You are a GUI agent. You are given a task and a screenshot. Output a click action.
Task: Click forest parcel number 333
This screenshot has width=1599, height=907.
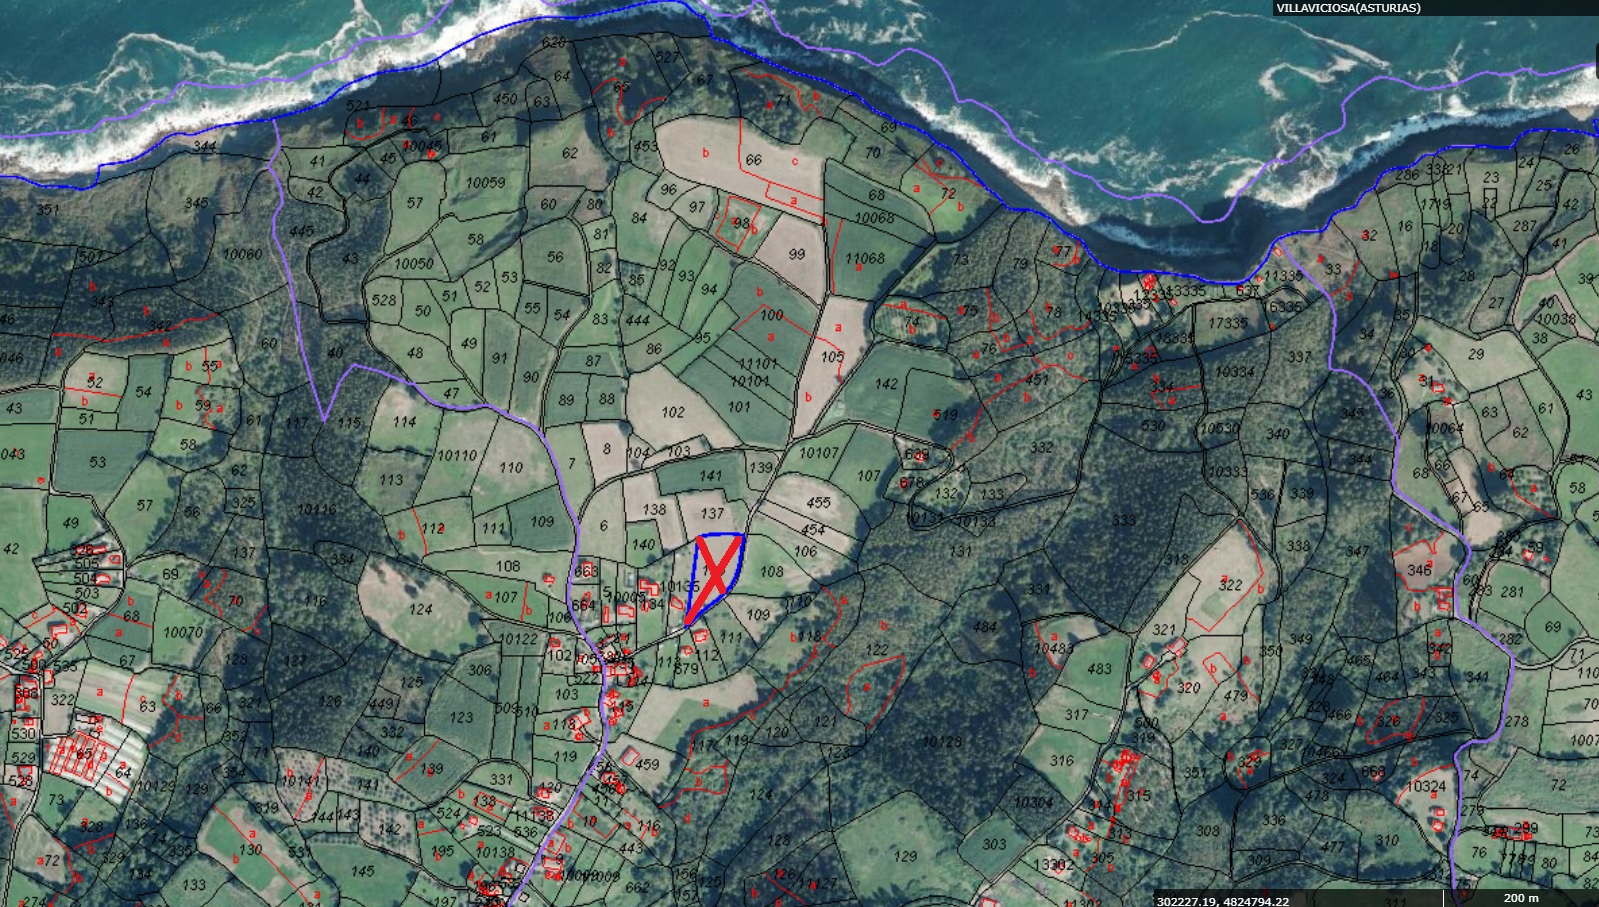click(x=1123, y=520)
